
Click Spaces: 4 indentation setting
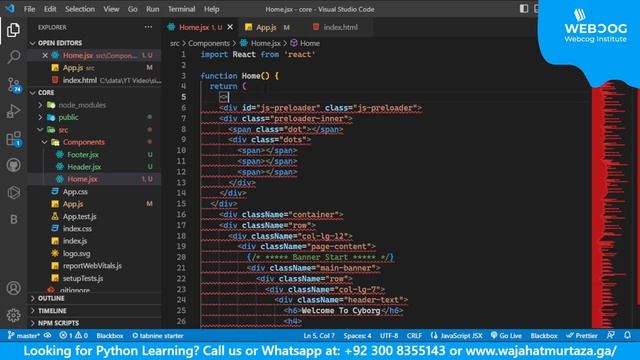click(357, 336)
